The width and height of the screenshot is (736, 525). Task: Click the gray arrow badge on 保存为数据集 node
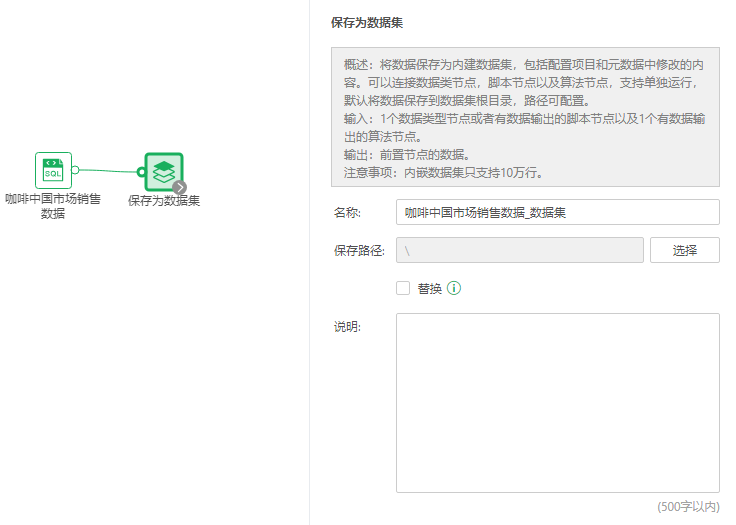pyautogui.click(x=180, y=187)
